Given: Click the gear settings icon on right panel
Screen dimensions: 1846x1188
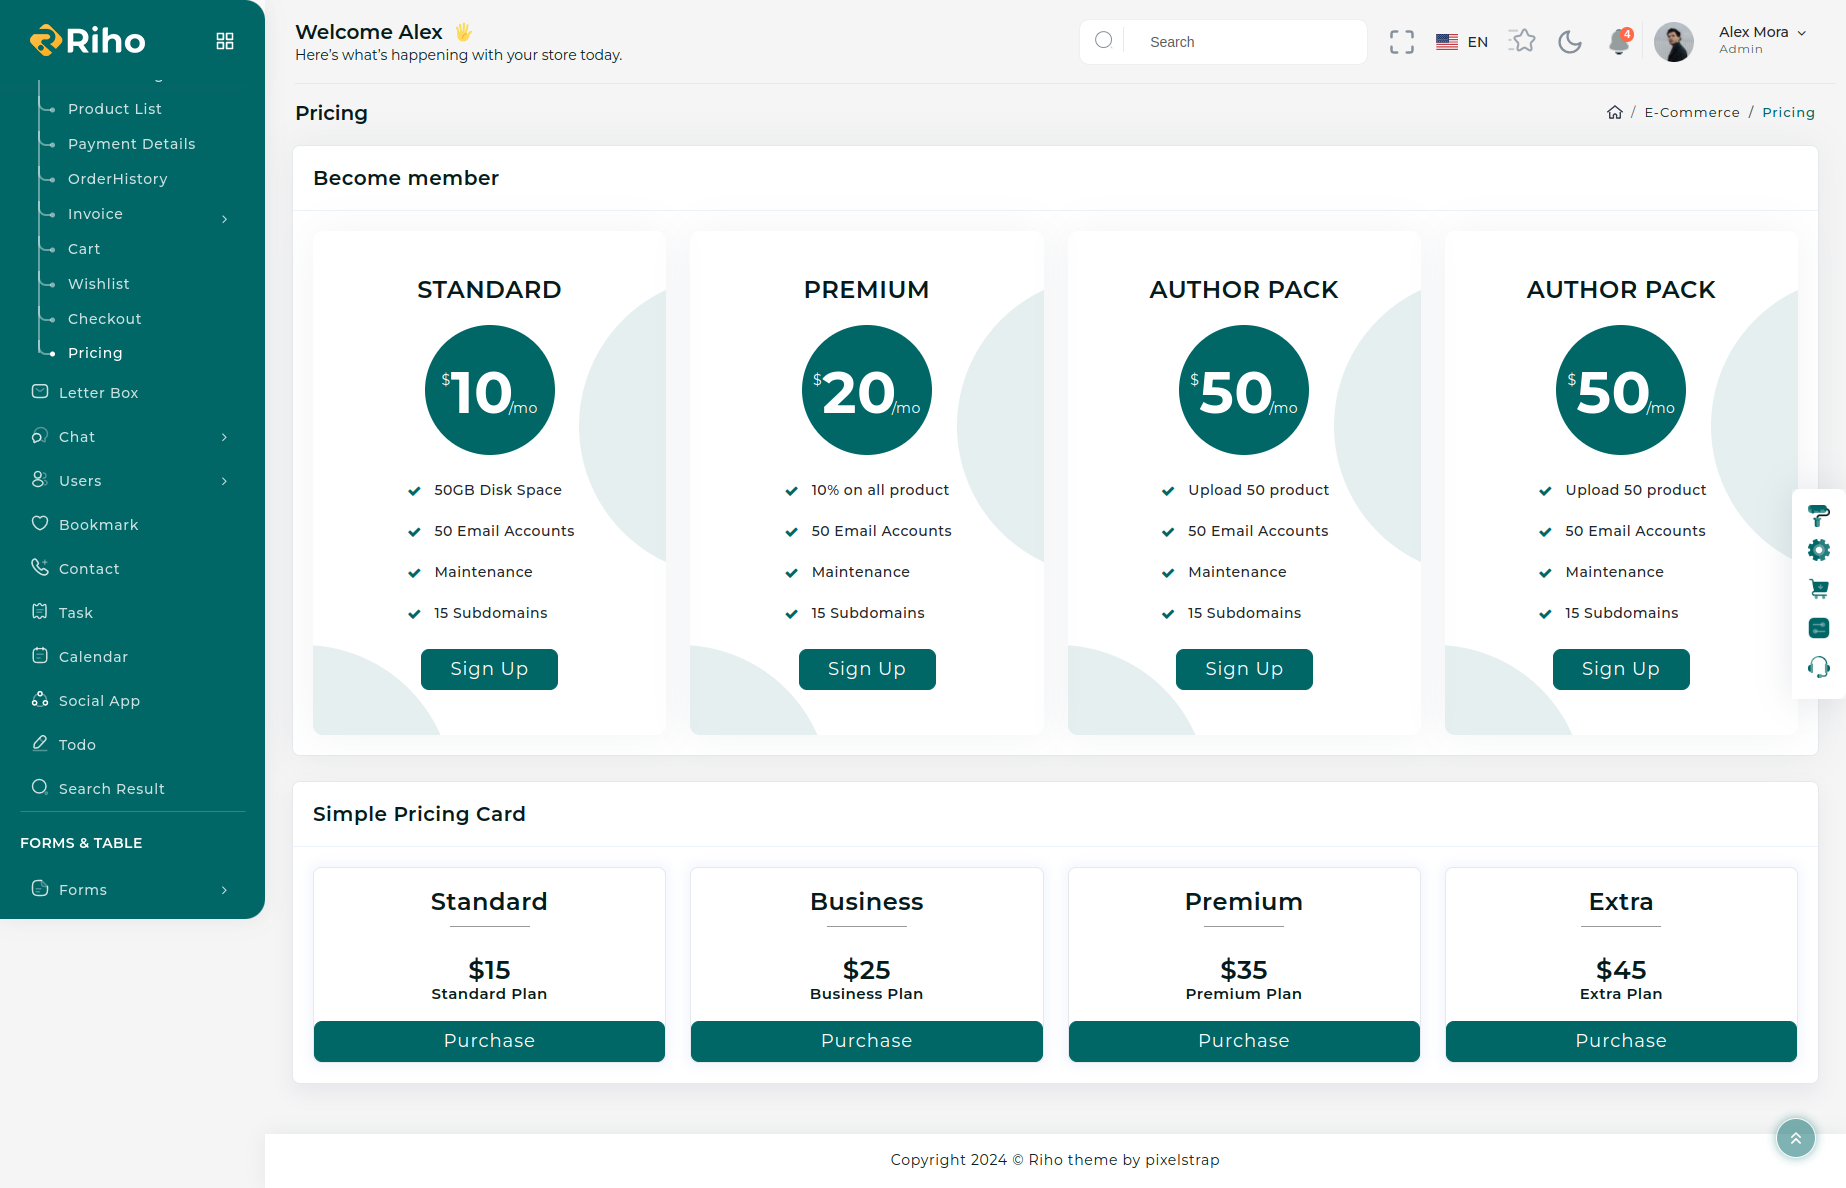Looking at the screenshot, I should (1818, 550).
